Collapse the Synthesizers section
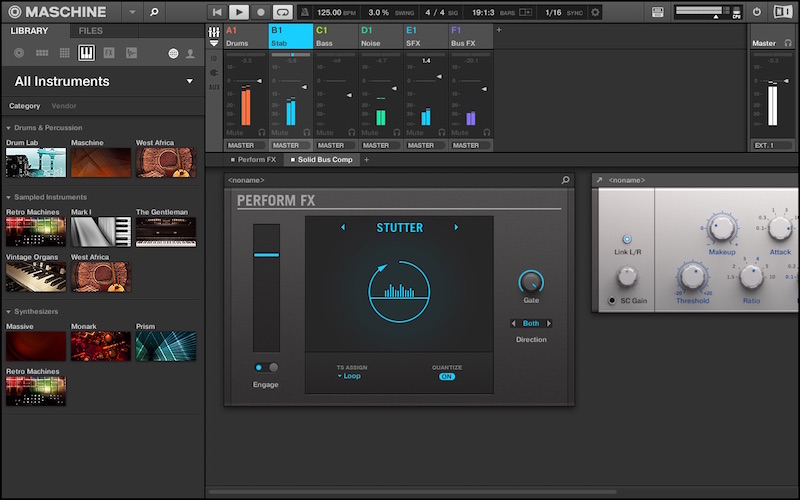800x500 pixels. pyautogui.click(x=9, y=312)
